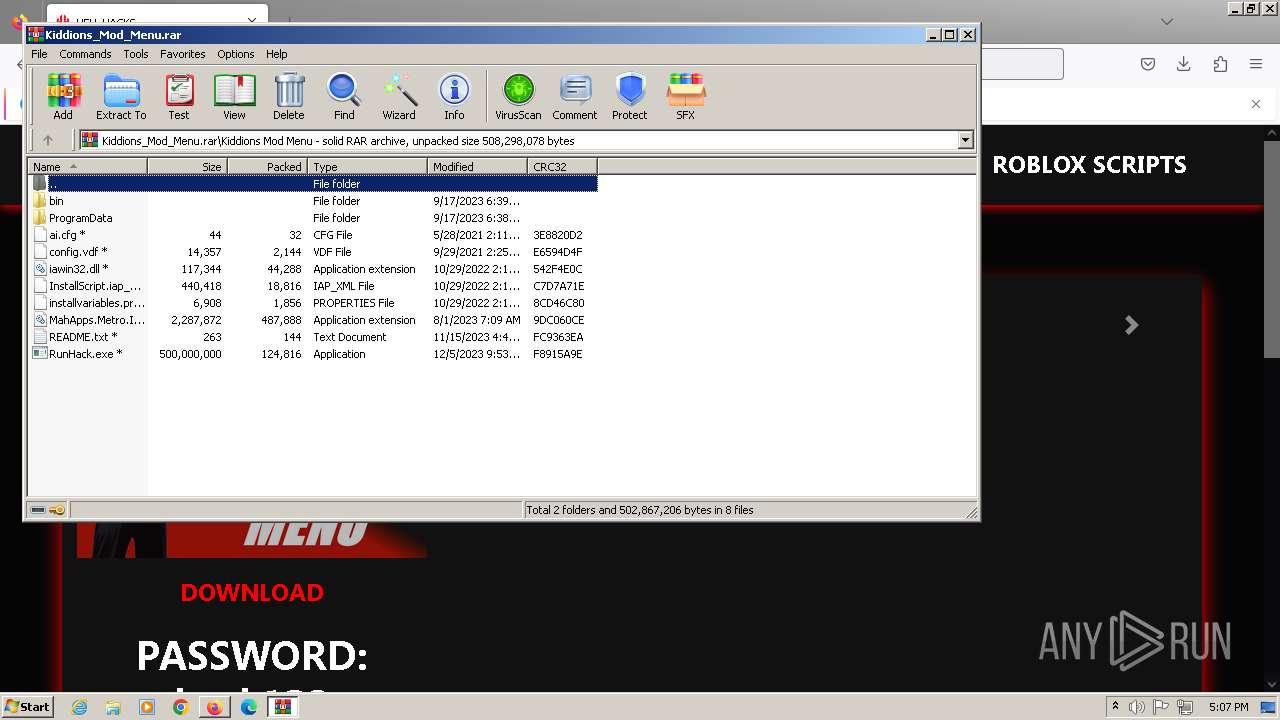Click the View toolbar icon

pyautogui.click(x=234, y=97)
